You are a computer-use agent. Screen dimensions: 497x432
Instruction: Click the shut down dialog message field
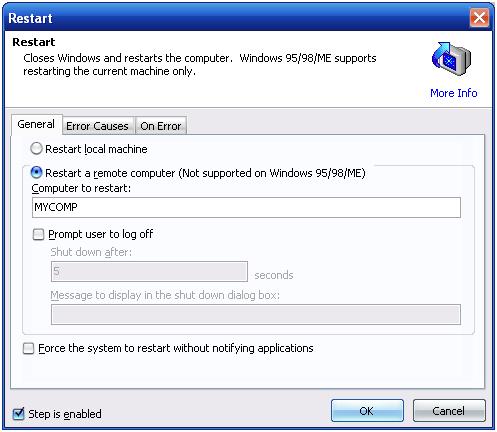pos(256,314)
